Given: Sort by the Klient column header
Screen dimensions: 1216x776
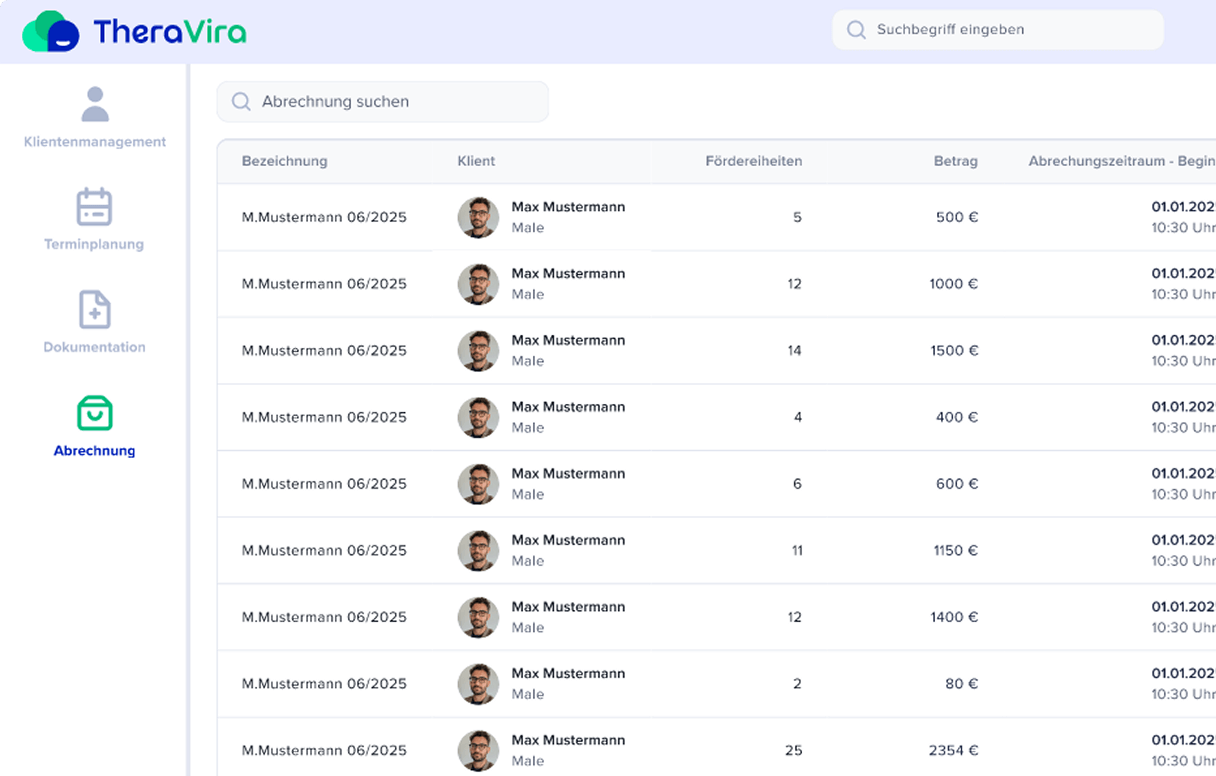Looking at the screenshot, I should pos(476,161).
